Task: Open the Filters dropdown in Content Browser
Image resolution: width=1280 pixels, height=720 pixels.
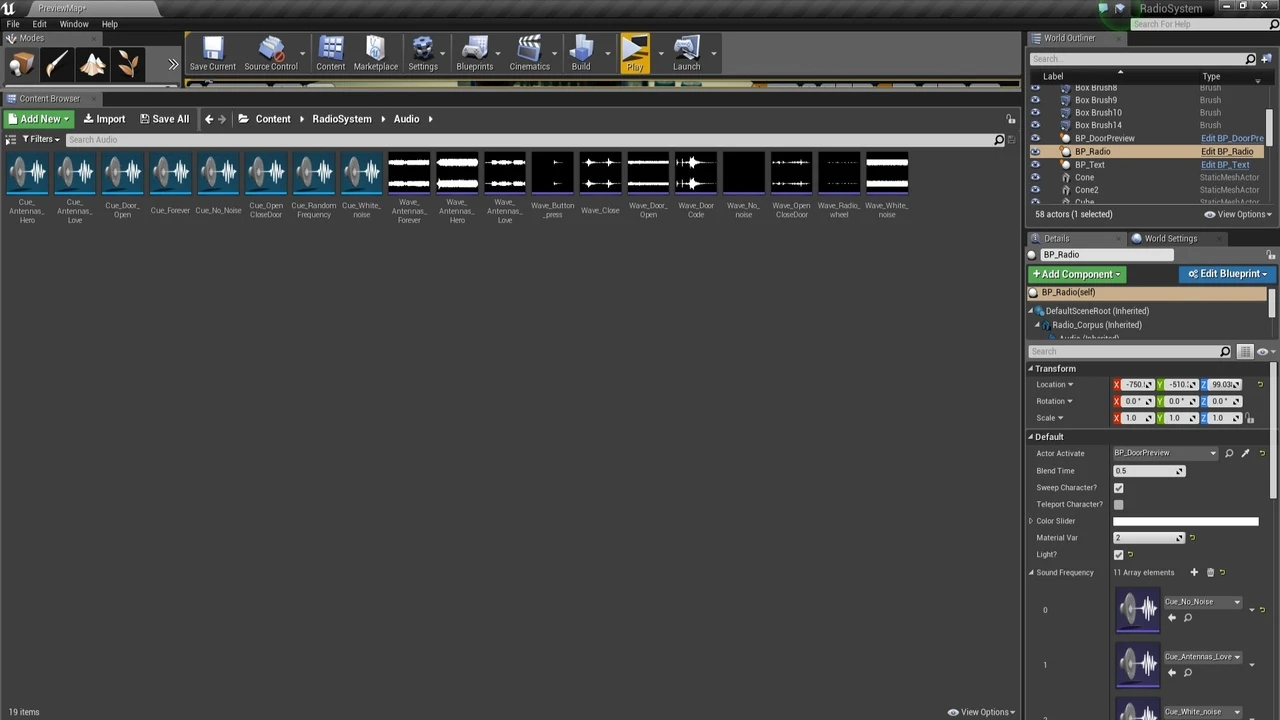Action: click(x=39, y=140)
